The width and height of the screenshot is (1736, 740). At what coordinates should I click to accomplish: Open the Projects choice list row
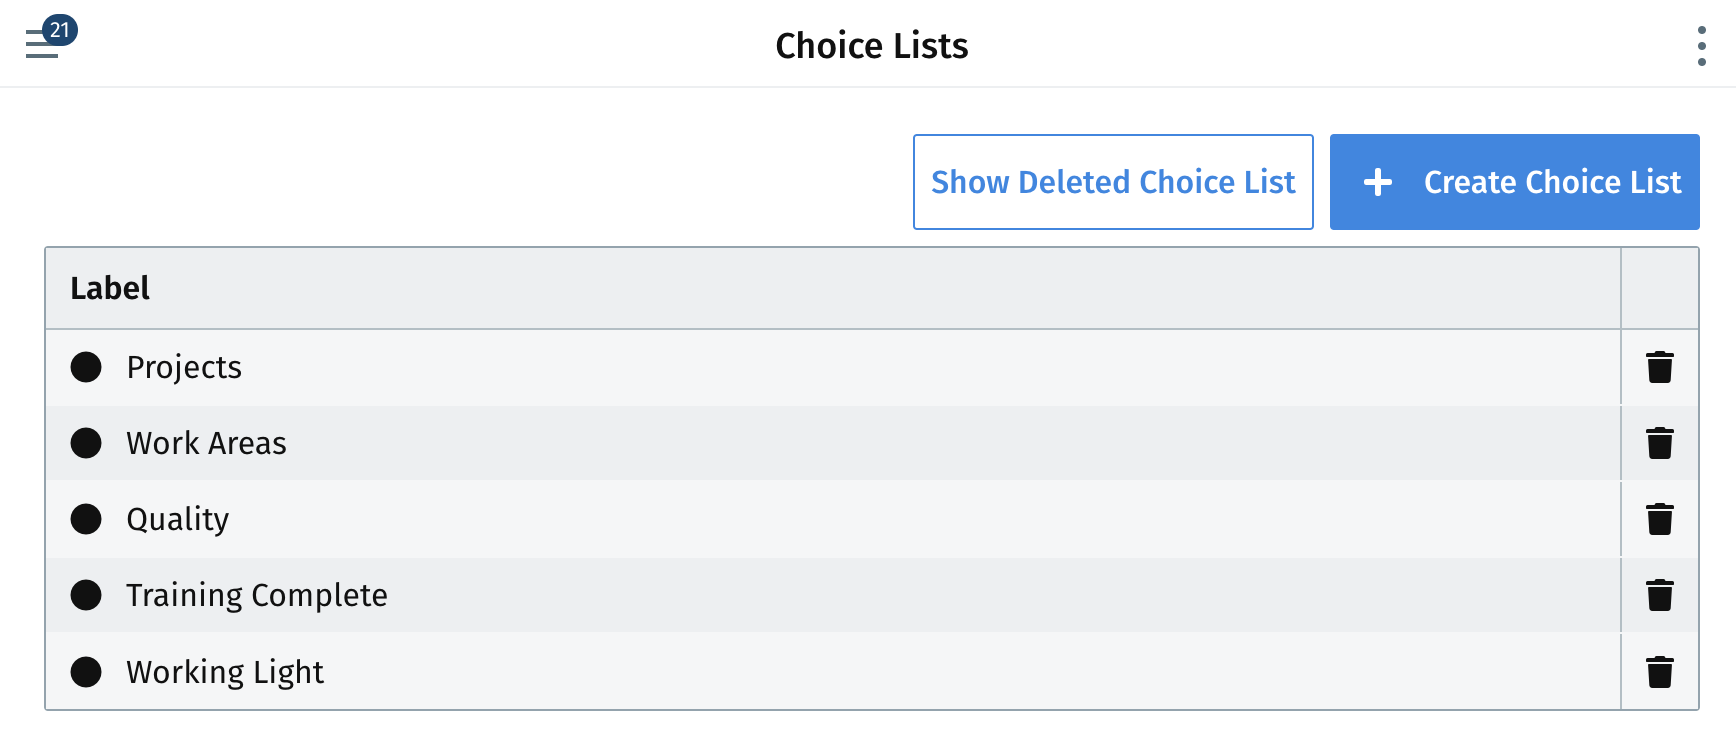(833, 367)
